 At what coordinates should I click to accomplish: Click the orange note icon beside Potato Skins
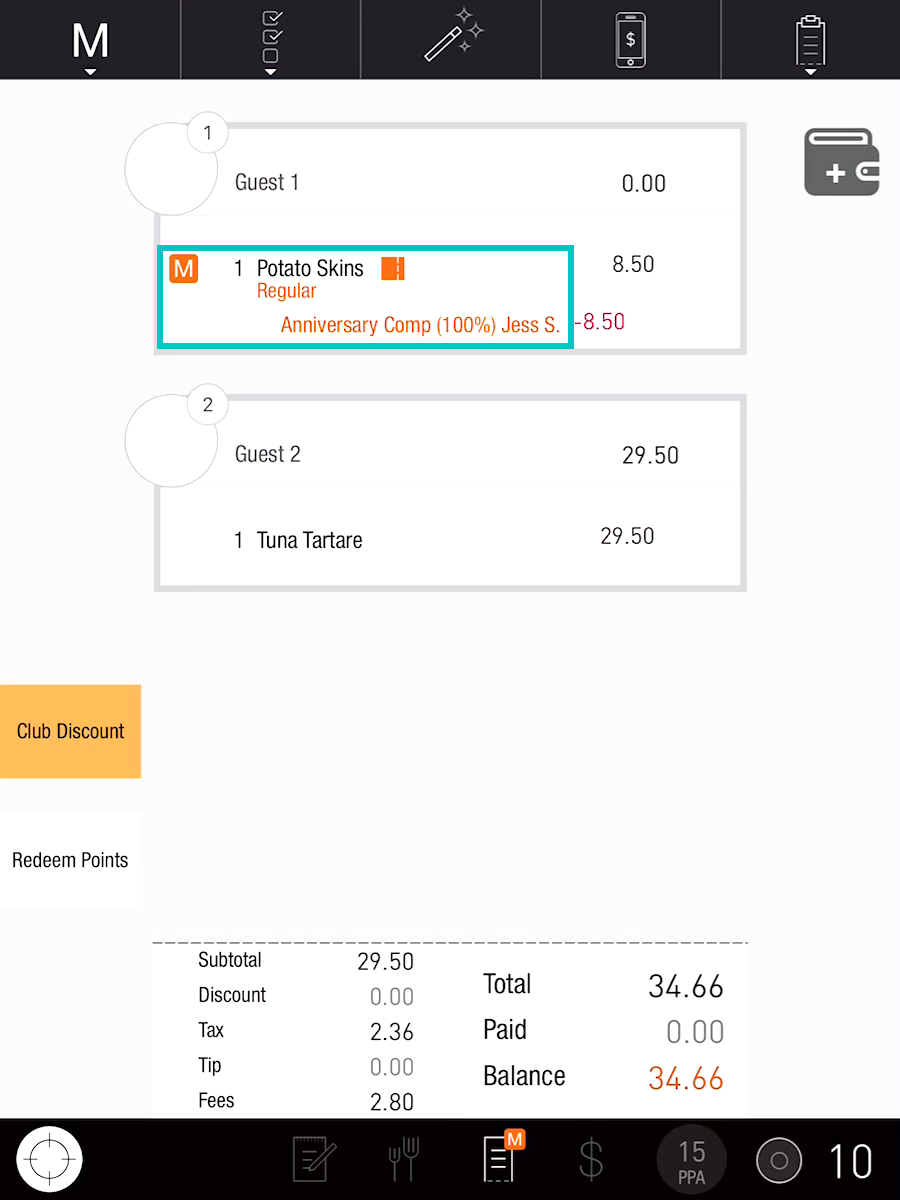pyautogui.click(x=393, y=268)
